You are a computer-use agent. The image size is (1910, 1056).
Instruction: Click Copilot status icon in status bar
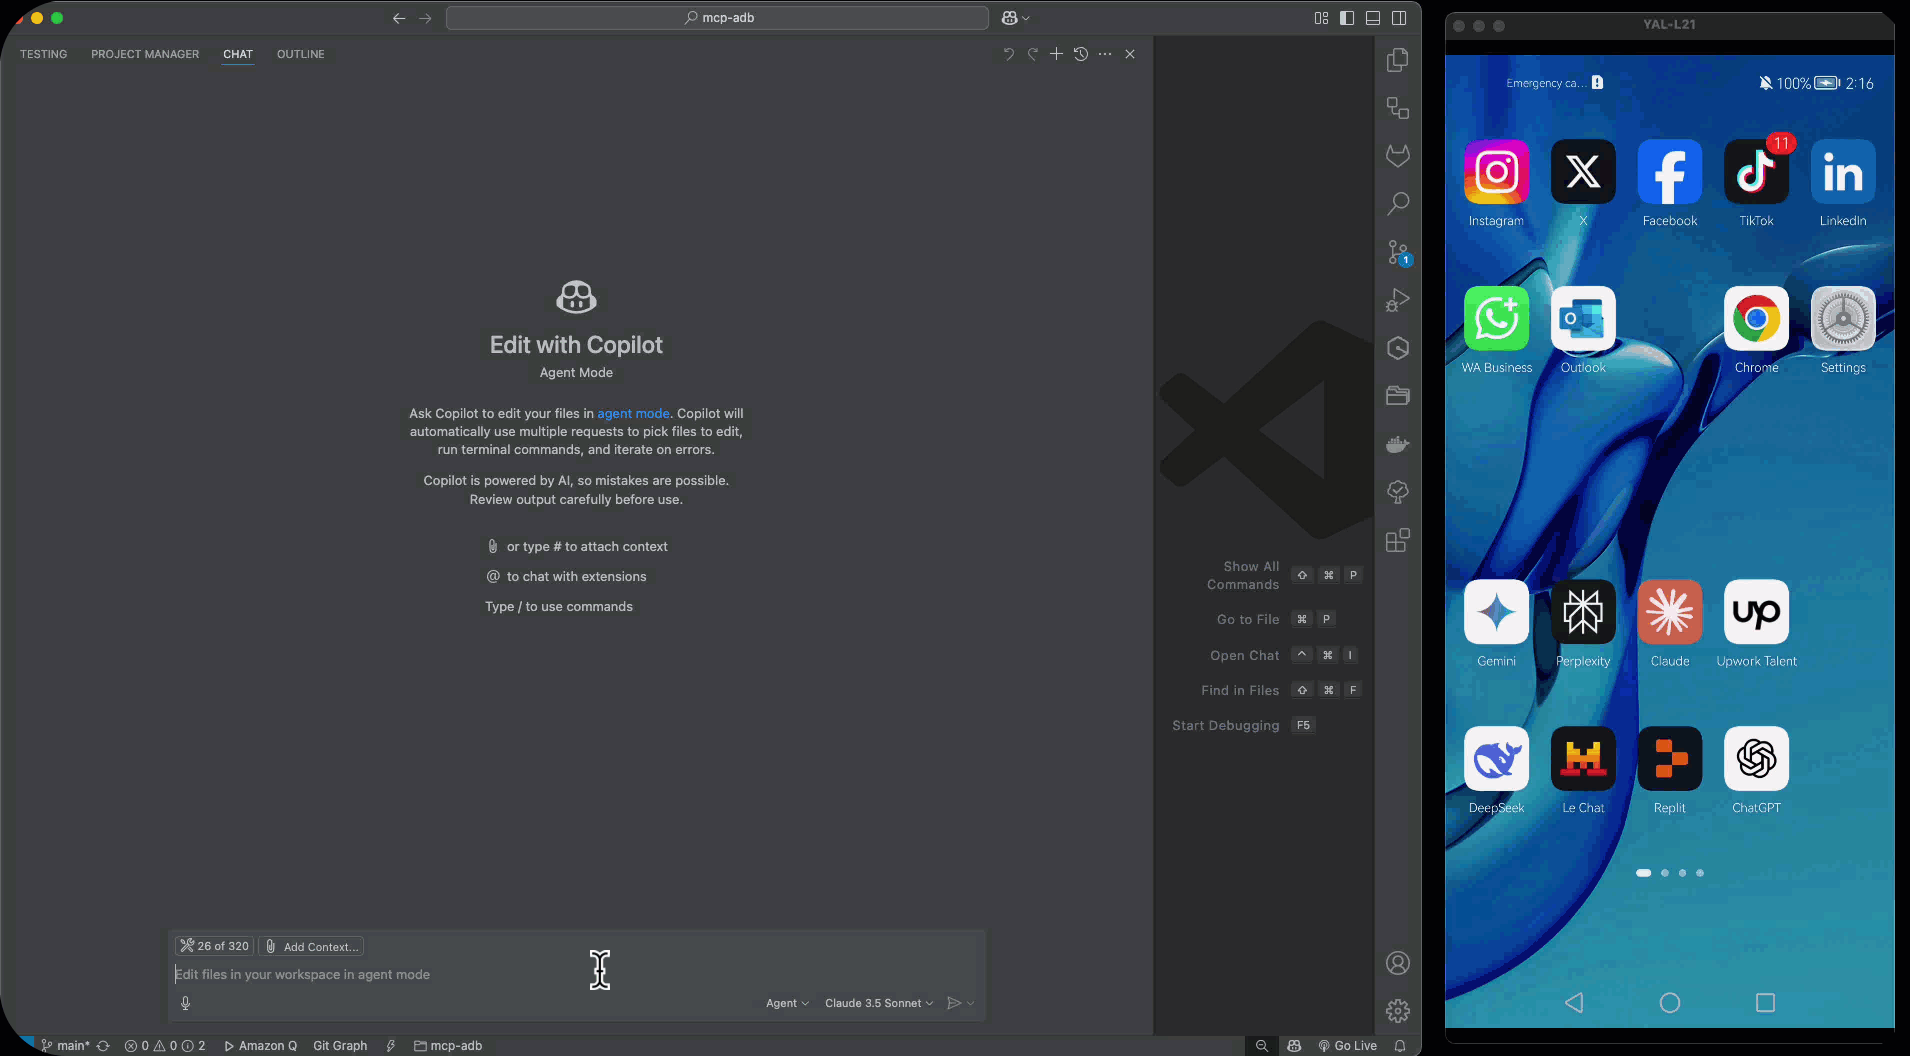(1294, 1045)
